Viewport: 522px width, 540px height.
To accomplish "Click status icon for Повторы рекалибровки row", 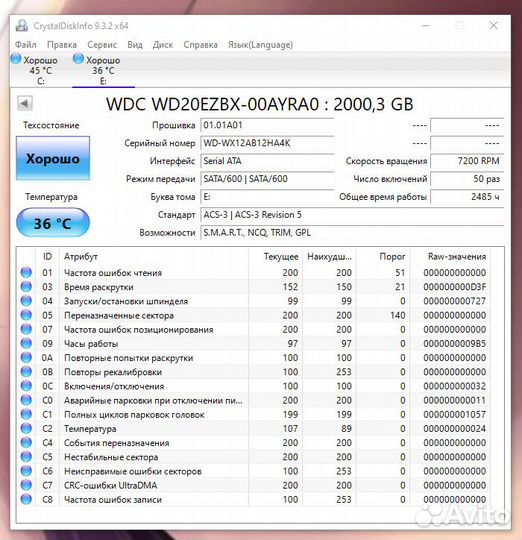I will coord(26,372).
